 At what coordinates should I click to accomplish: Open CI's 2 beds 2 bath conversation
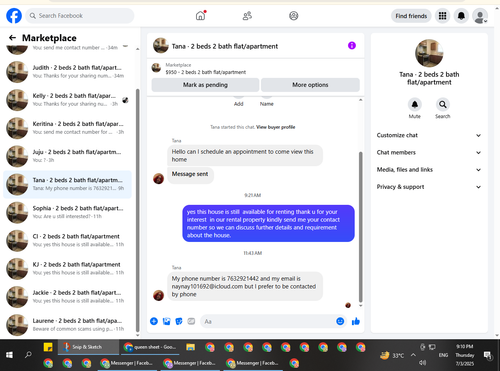pyautogui.click(x=67, y=240)
